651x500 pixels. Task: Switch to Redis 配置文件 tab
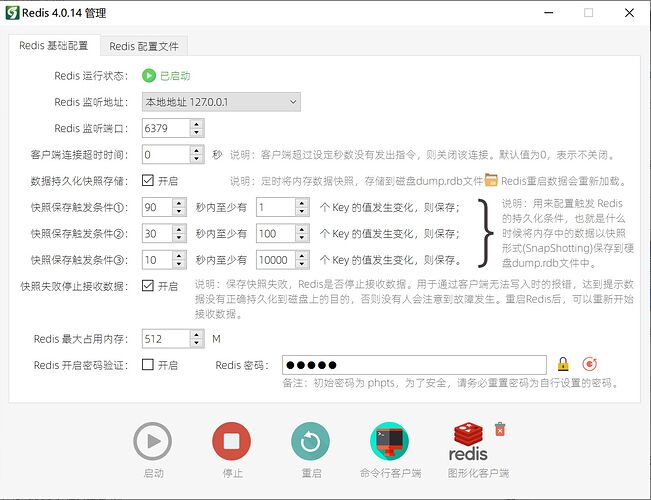[x=144, y=46]
